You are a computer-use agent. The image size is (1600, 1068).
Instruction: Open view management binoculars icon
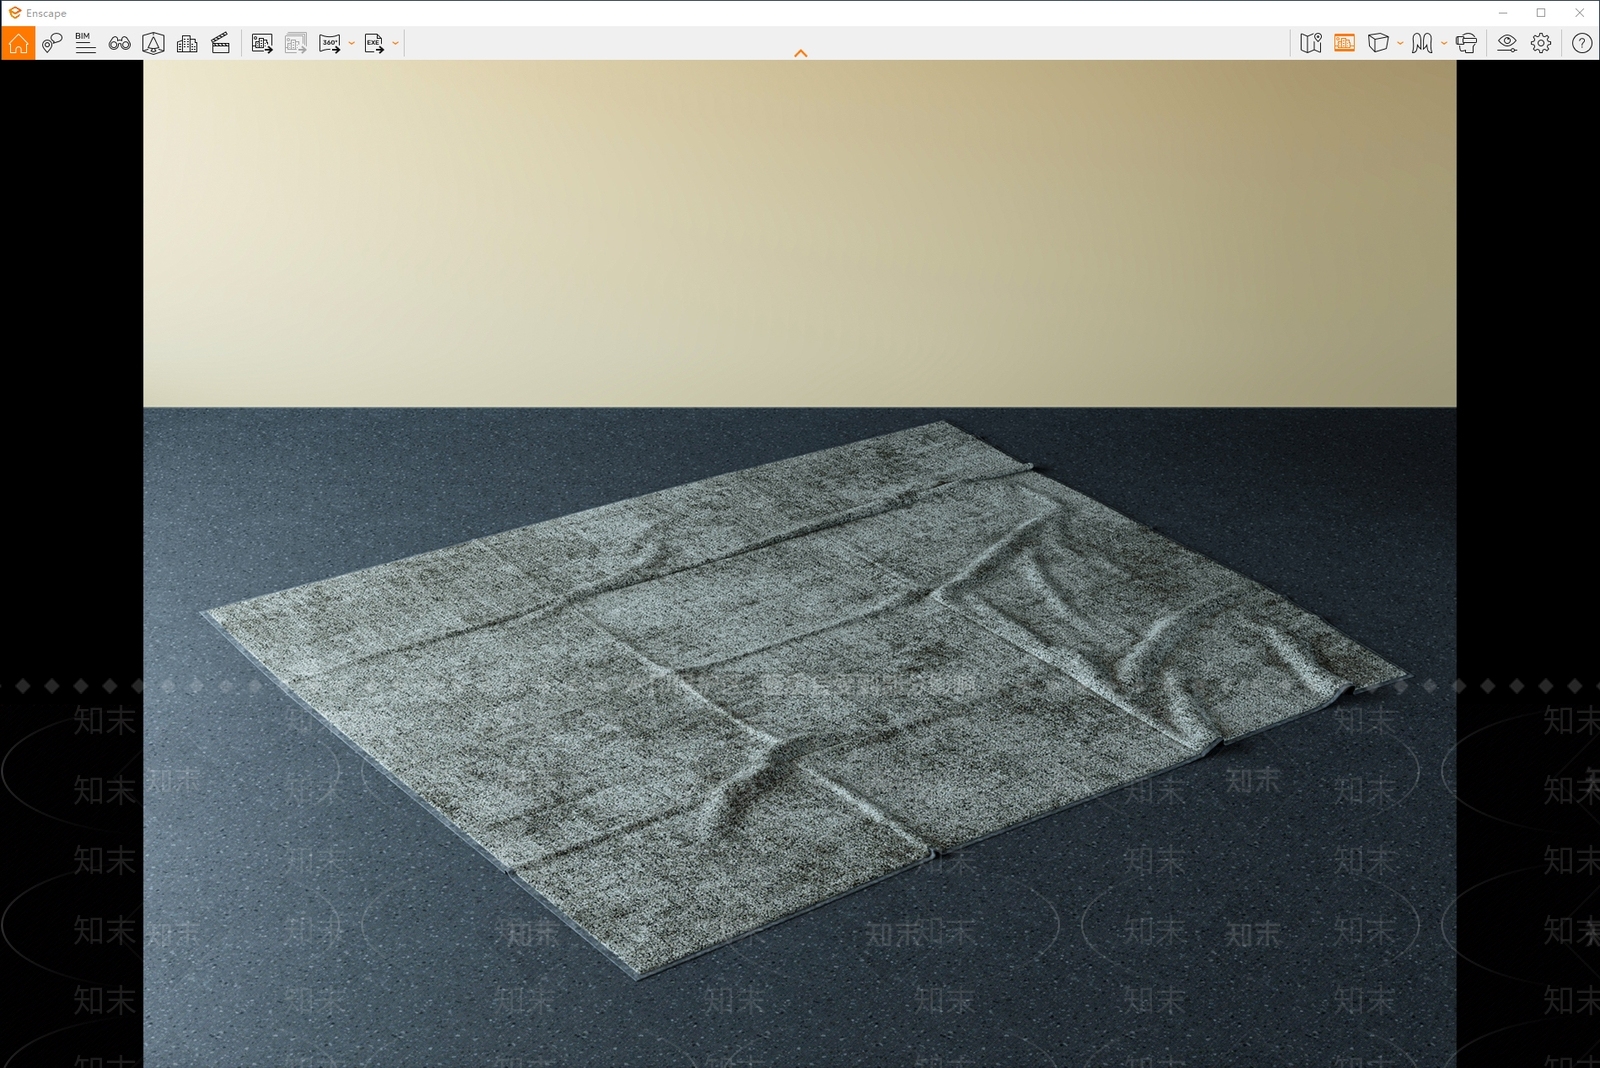pos(119,43)
